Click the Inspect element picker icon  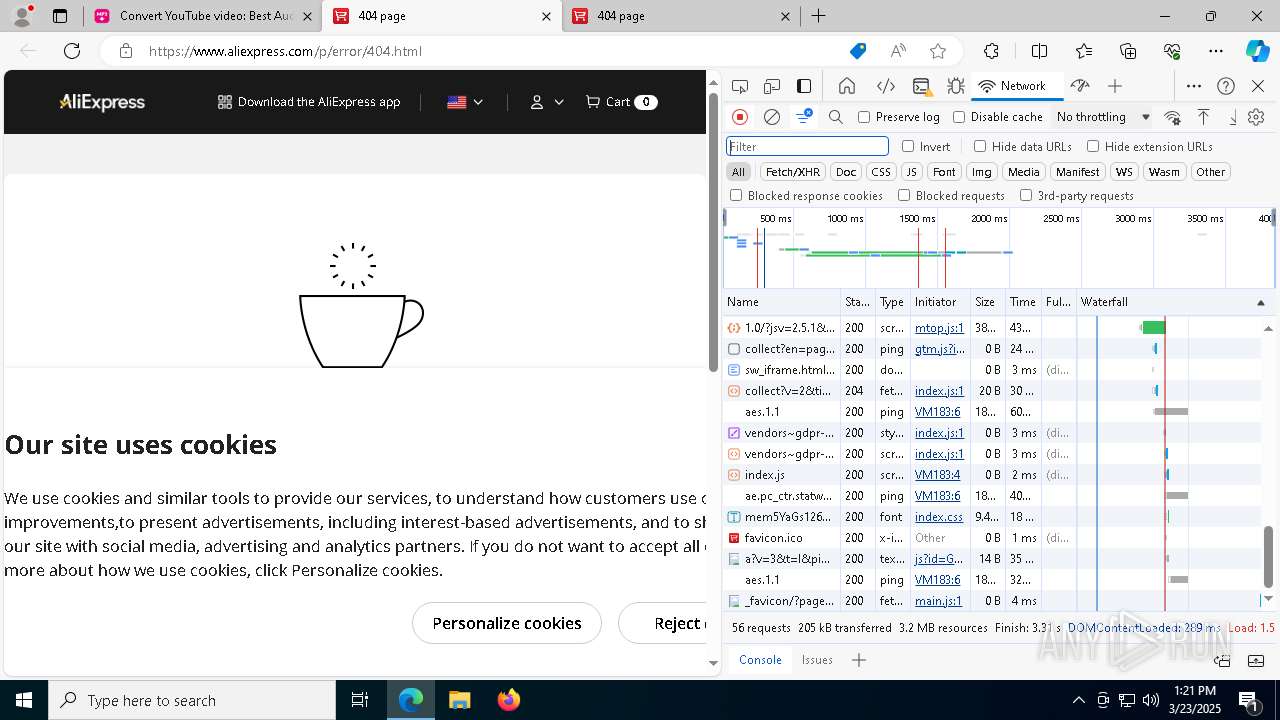click(740, 86)
